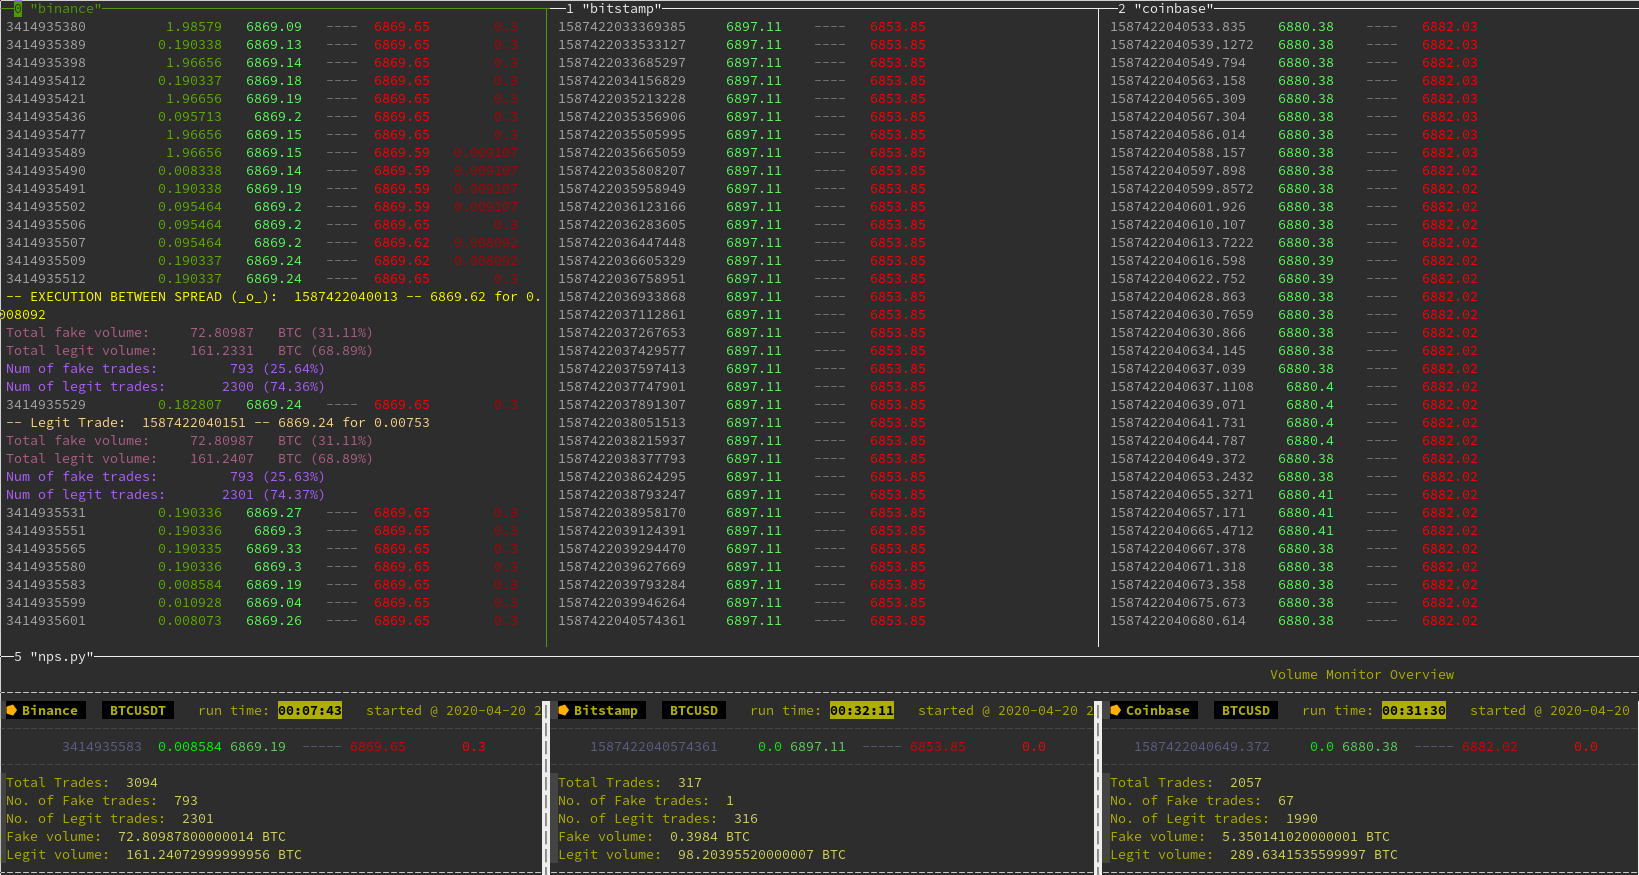The width and height of the screenshot is (1639, 875).
Task: Click Coinbase "Total Trades: 2057"
Action: pos(1186,783)
